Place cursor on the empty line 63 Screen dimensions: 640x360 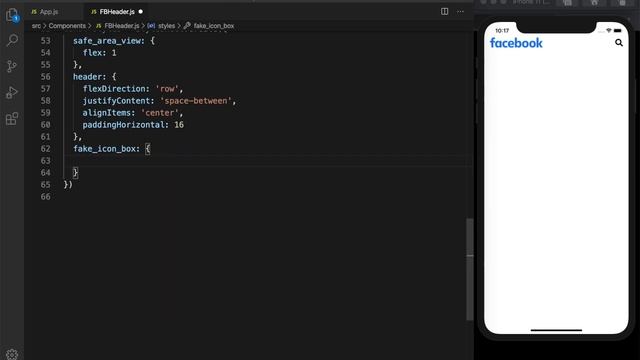coord(269,160)
